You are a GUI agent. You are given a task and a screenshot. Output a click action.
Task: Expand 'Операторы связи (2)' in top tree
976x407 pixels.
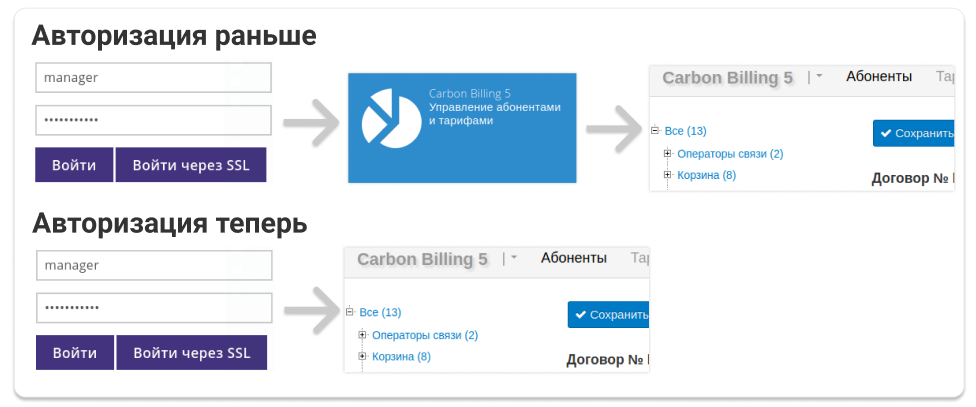point(668,153)
